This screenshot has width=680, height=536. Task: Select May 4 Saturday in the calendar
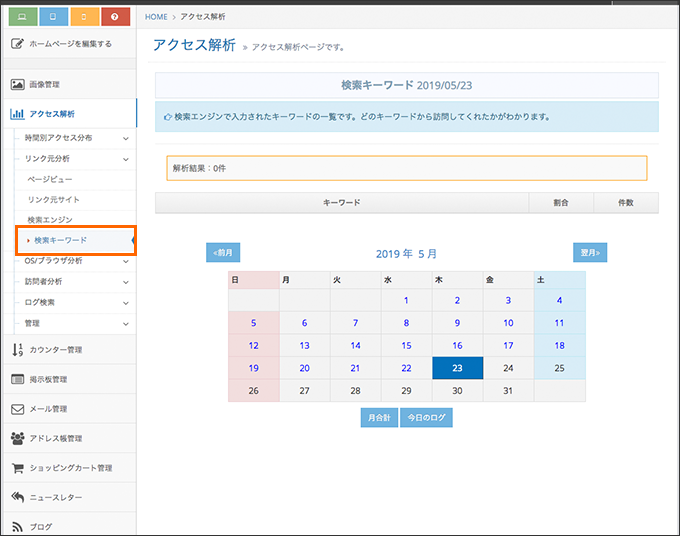[x=559, y=300]
